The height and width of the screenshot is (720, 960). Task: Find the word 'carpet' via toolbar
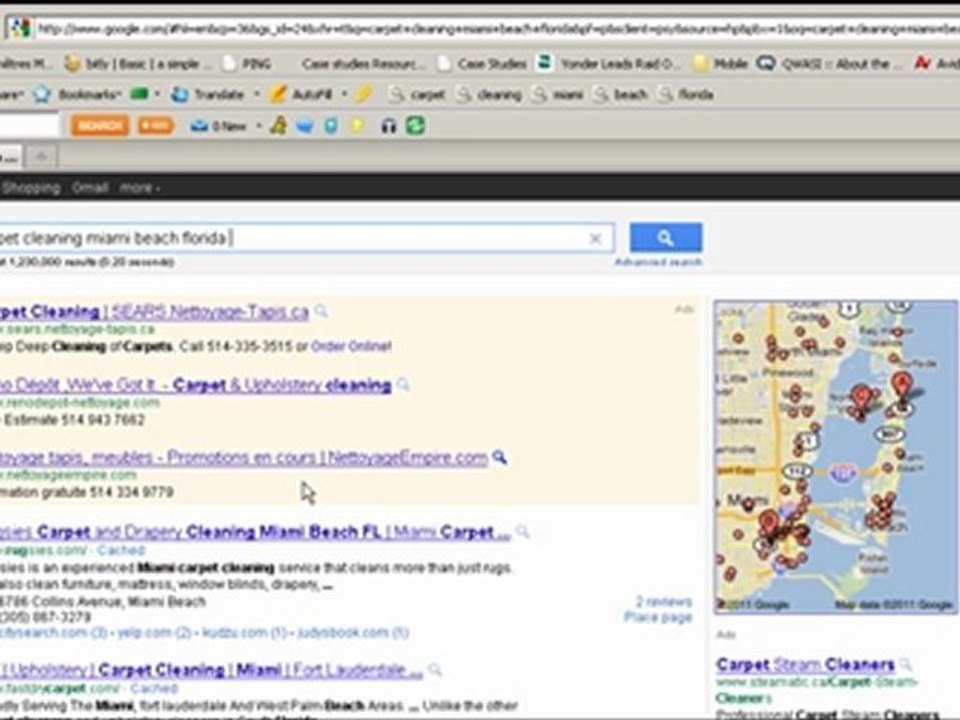(417, 94)
